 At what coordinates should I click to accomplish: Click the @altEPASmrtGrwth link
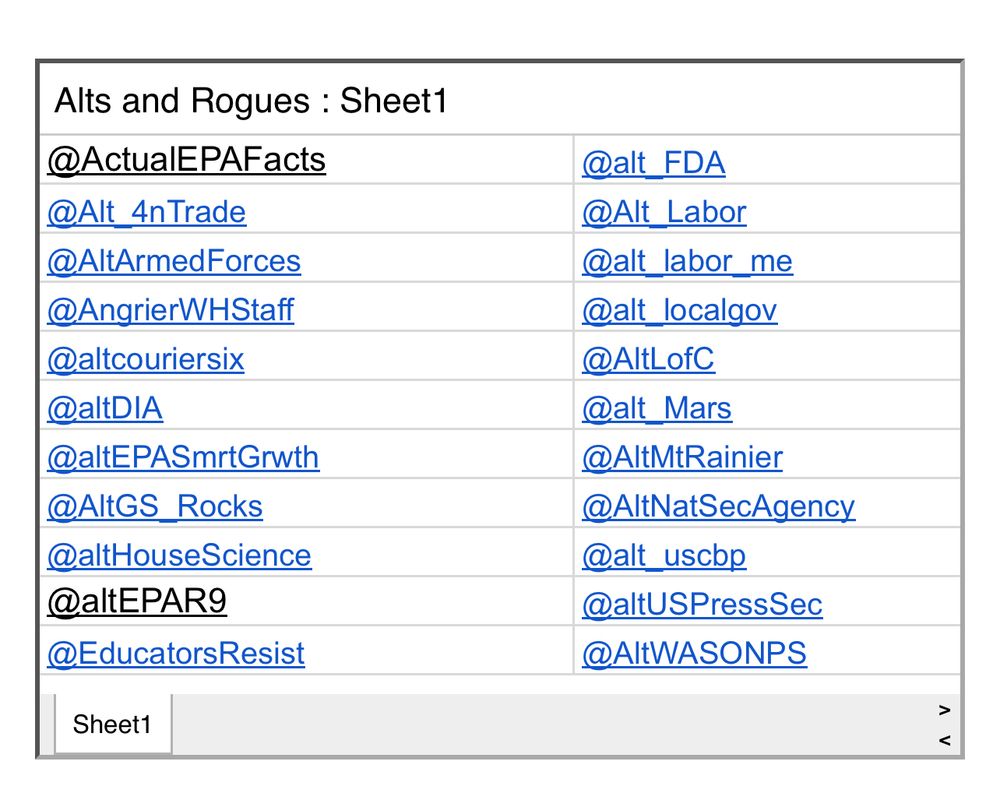pos(183,457)
